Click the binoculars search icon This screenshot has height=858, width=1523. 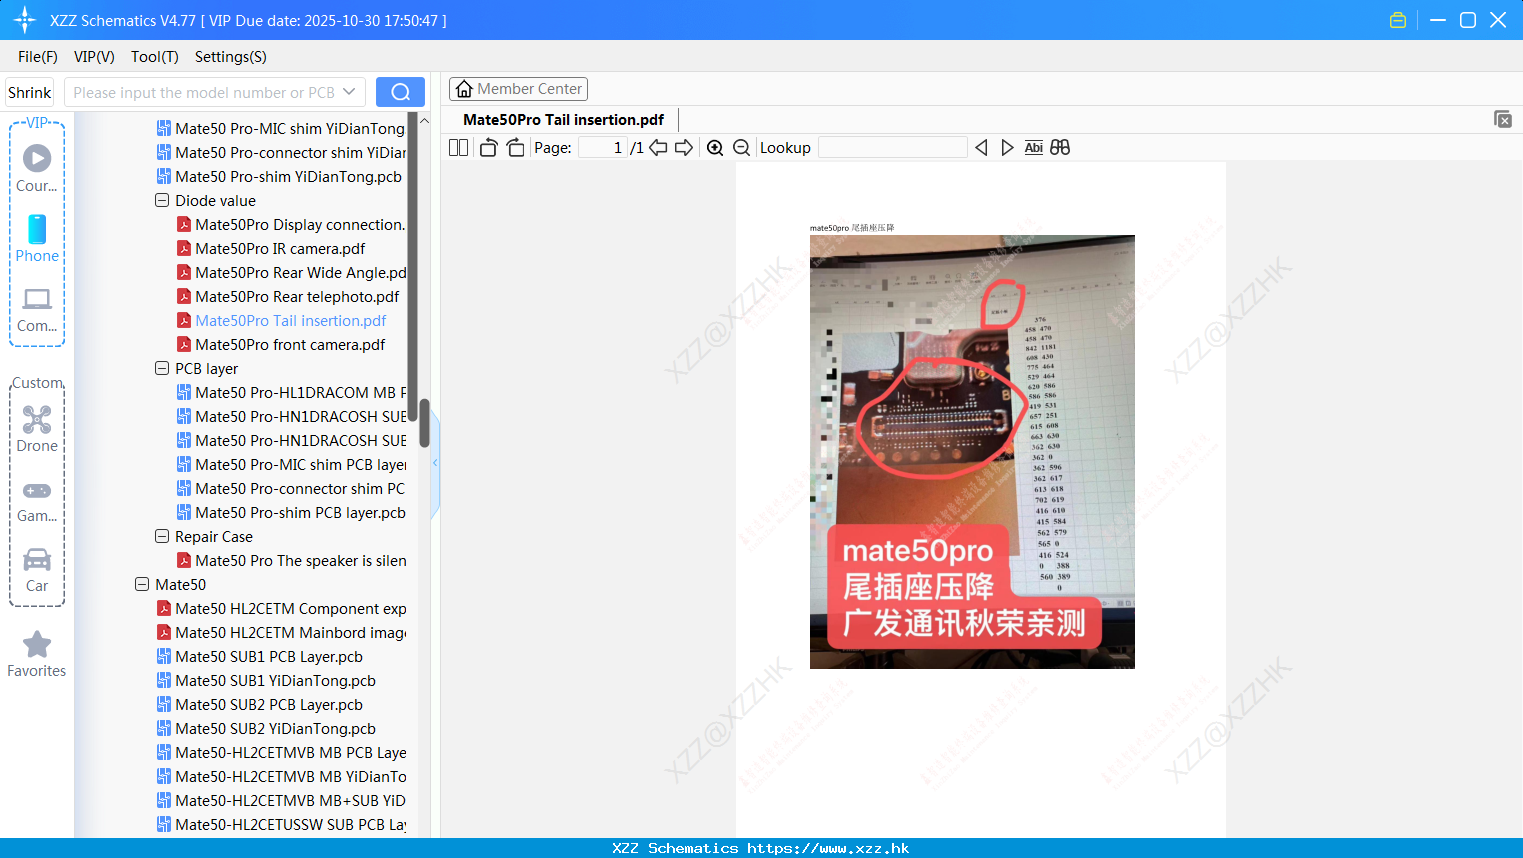click(x=1060, y=148)
